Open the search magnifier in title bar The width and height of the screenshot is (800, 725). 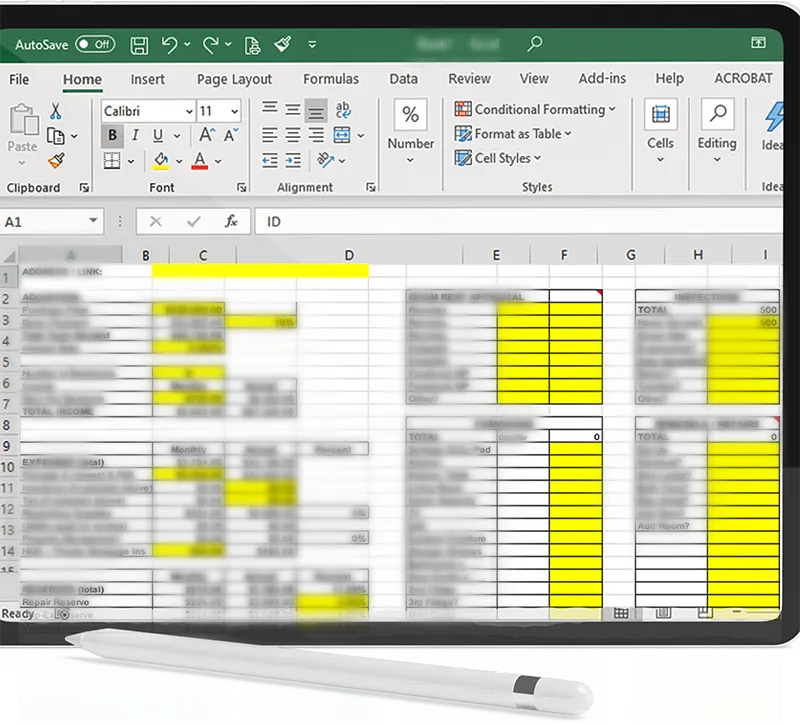coord(534,44)
